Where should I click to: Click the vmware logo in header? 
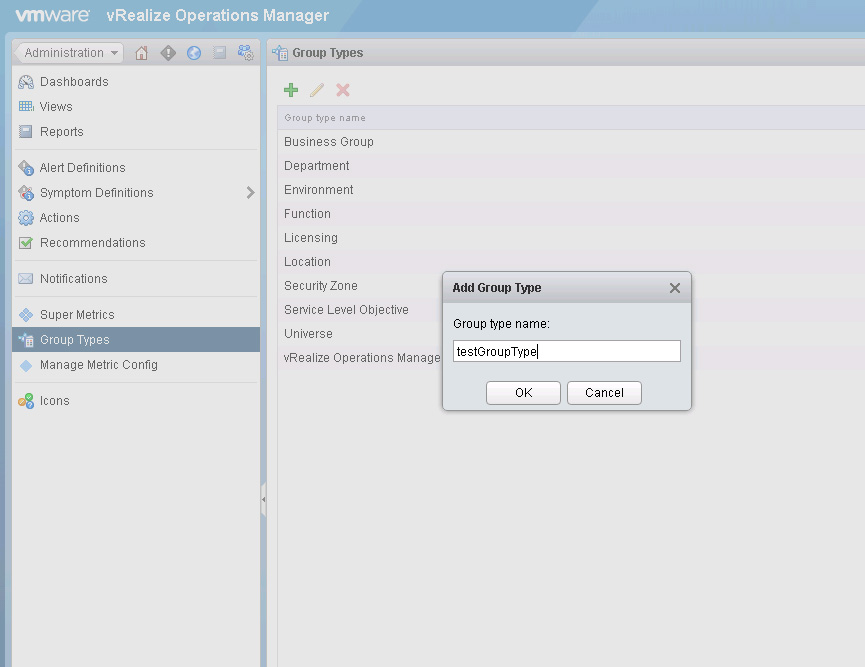pos(52,15)
